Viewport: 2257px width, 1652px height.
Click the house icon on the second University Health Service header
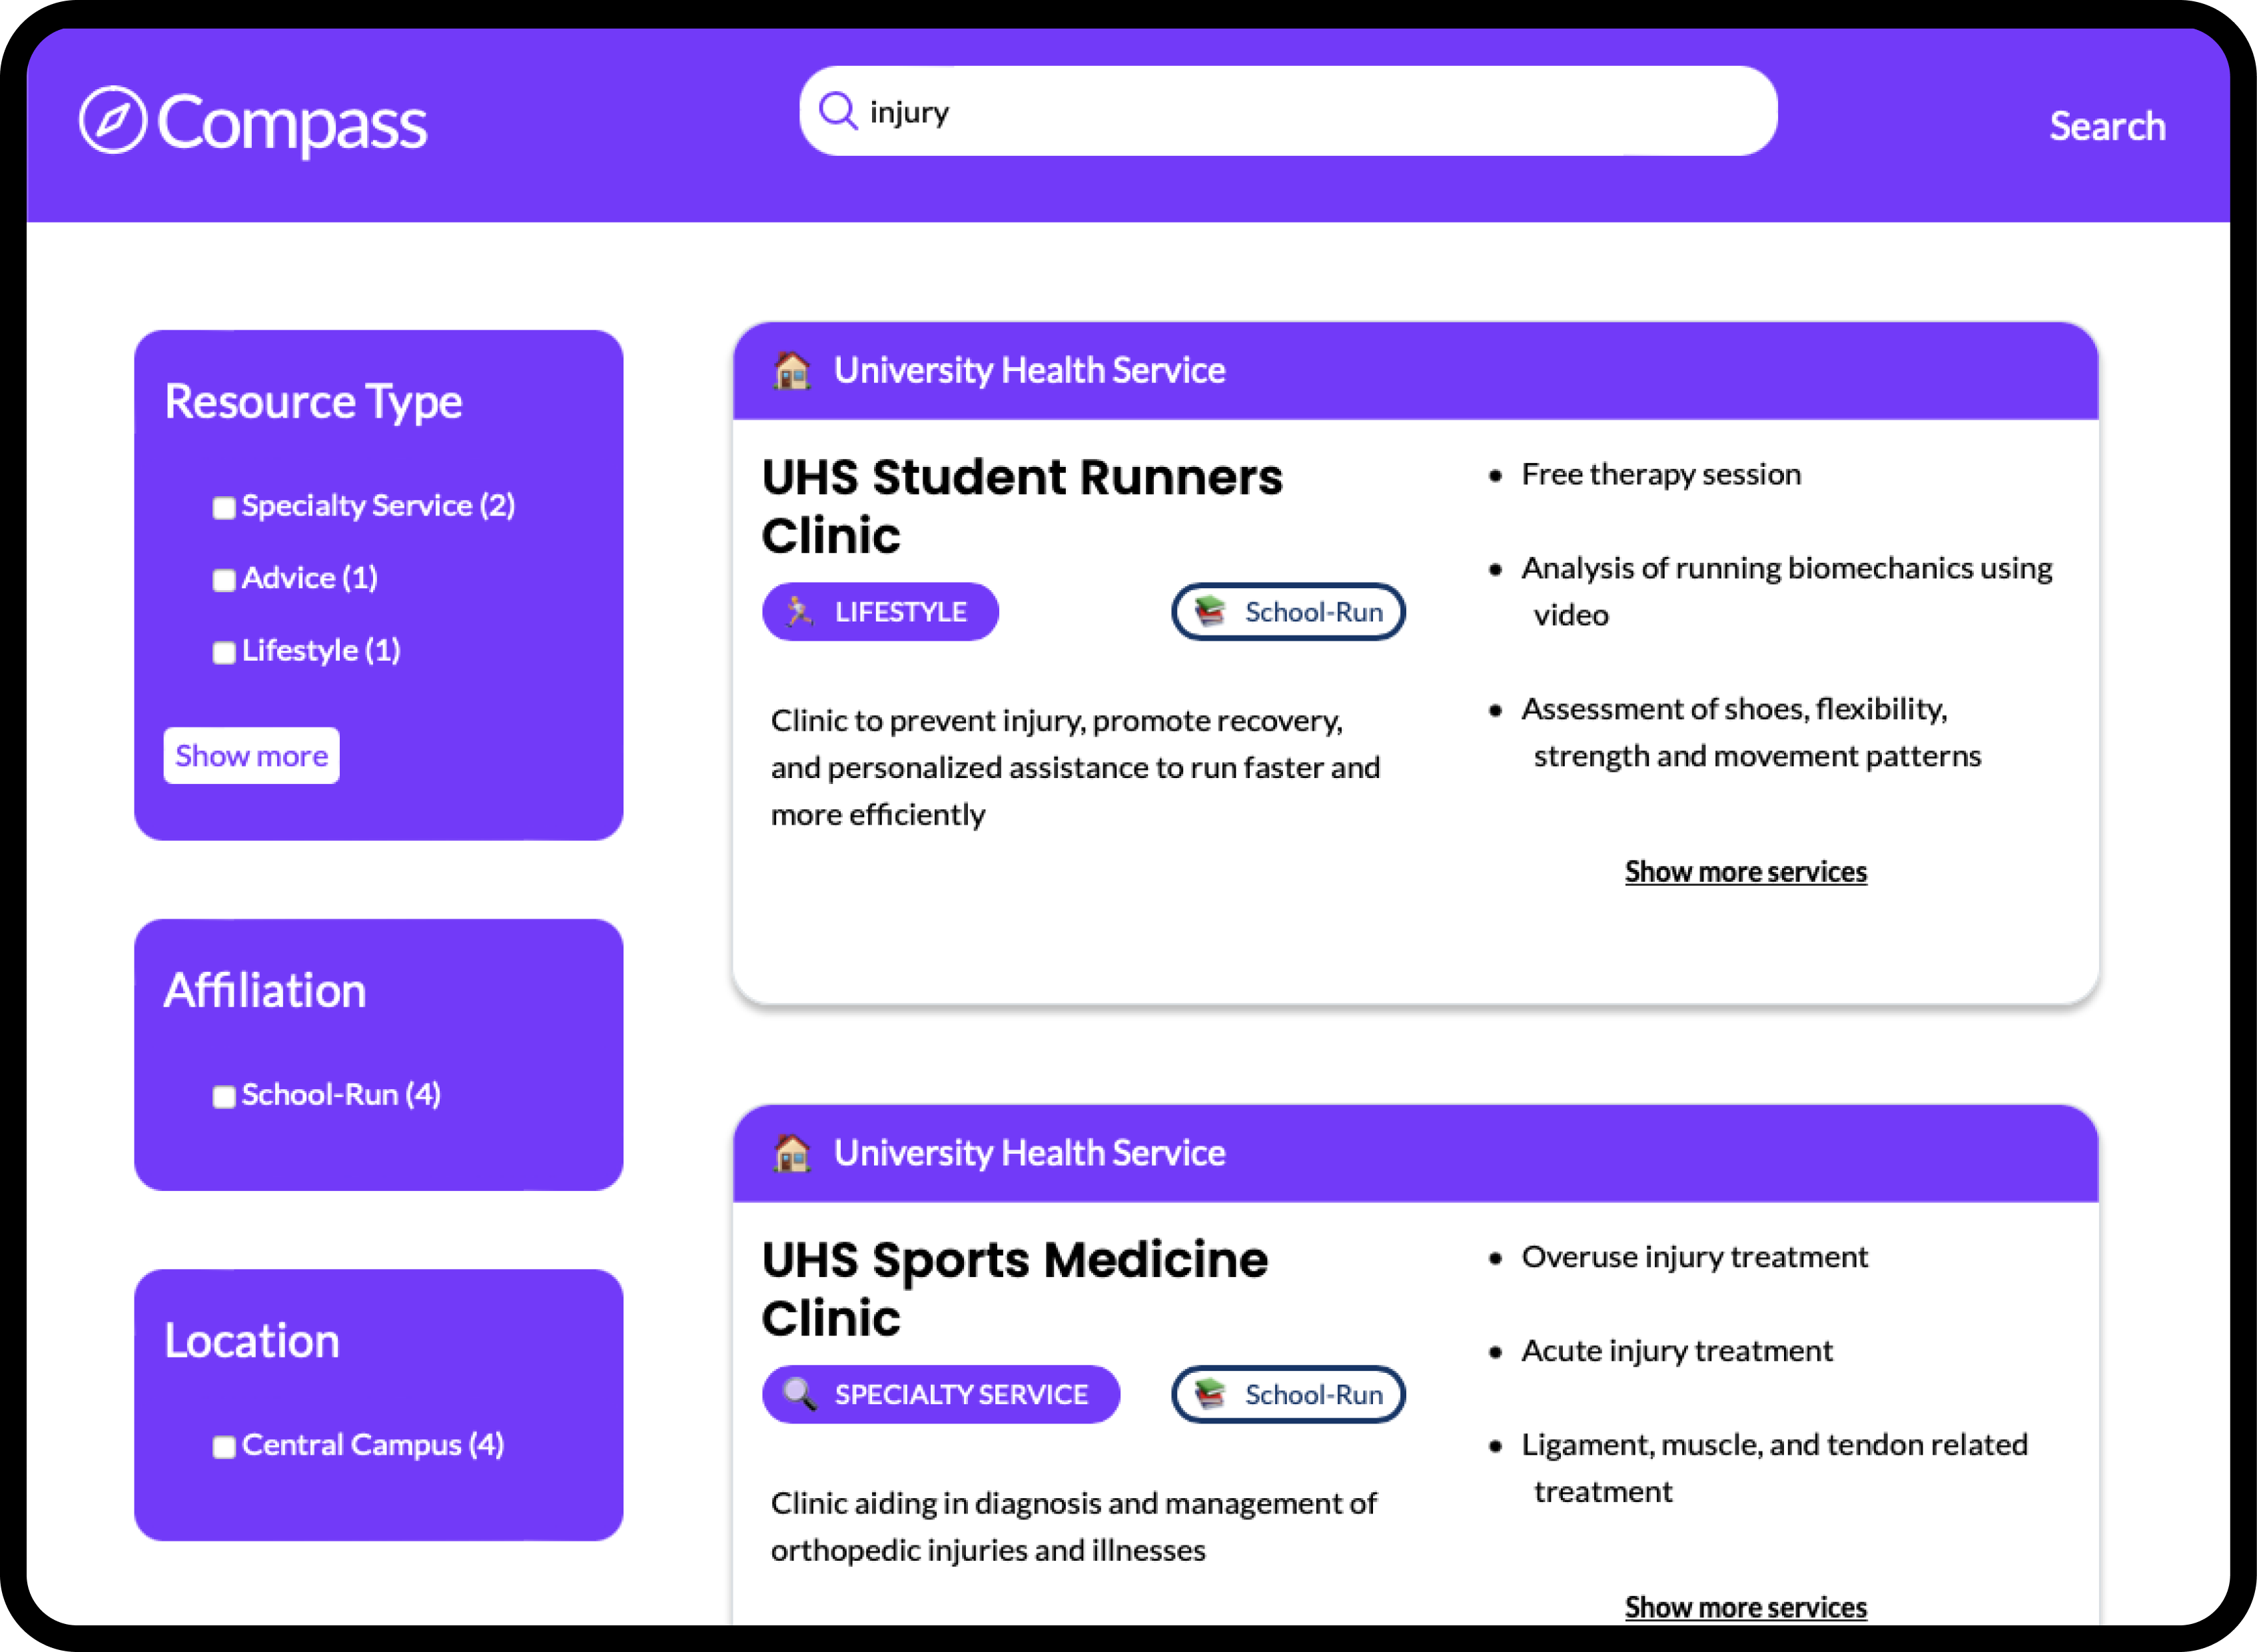pos(791,1152)
